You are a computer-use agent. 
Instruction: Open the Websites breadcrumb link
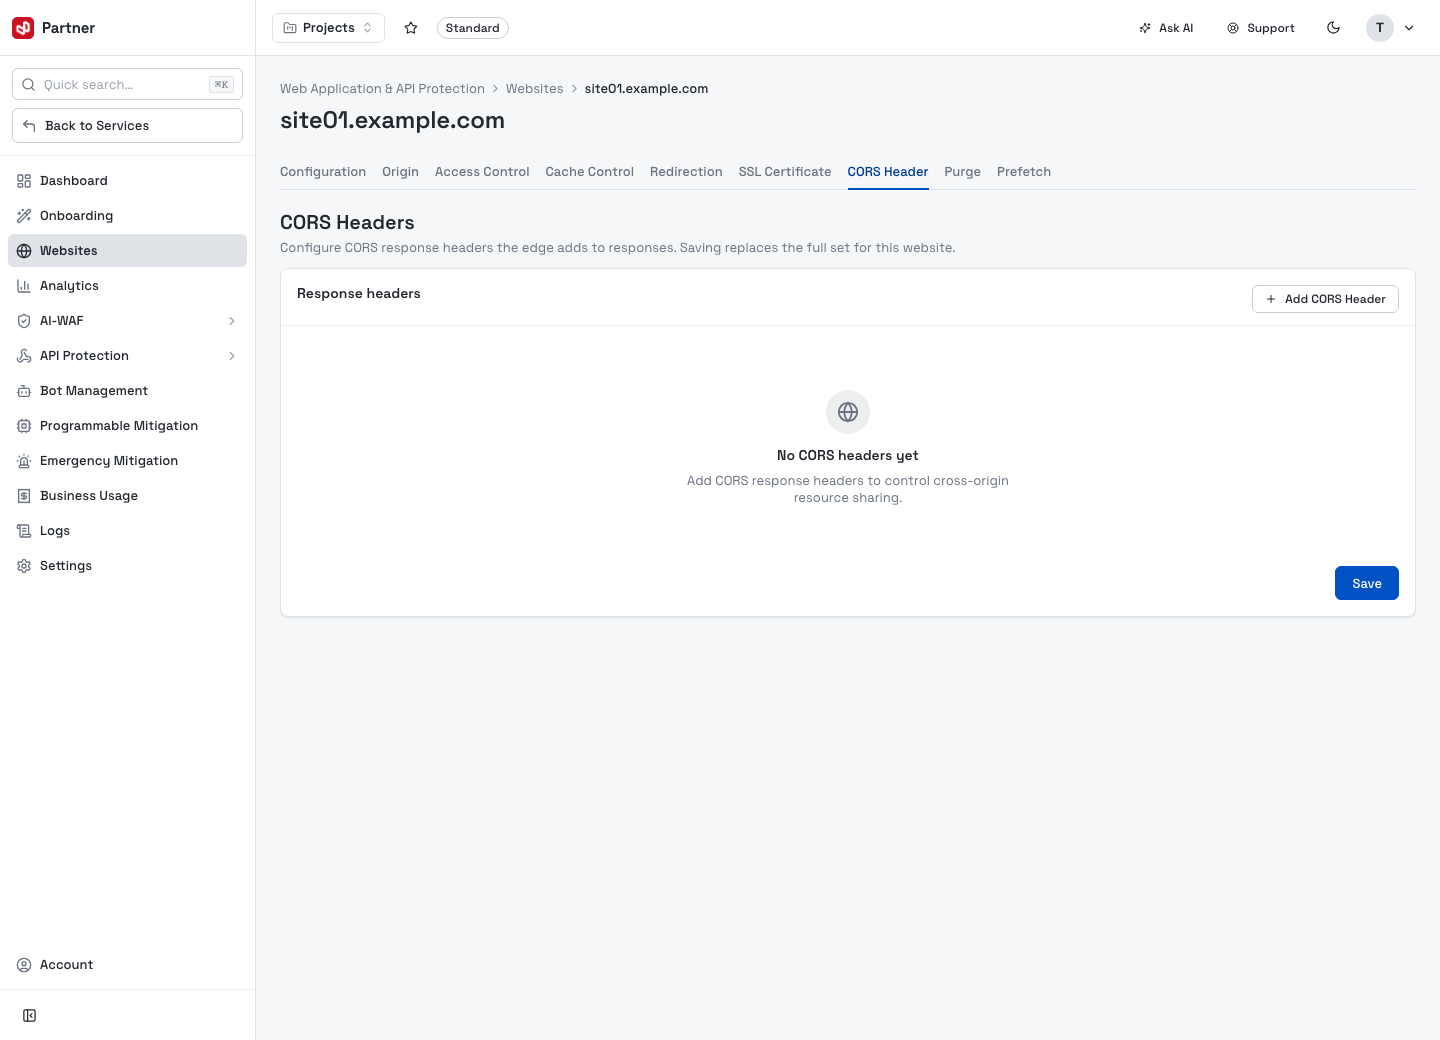[535, 89]
